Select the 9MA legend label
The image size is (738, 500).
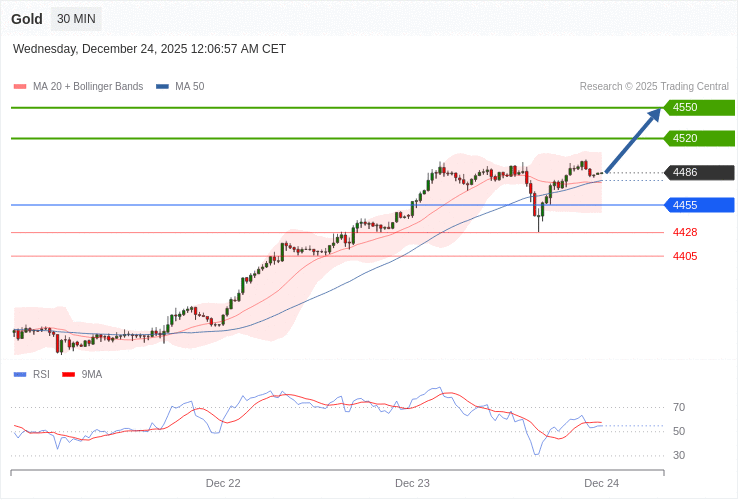[x=92, y=375]
